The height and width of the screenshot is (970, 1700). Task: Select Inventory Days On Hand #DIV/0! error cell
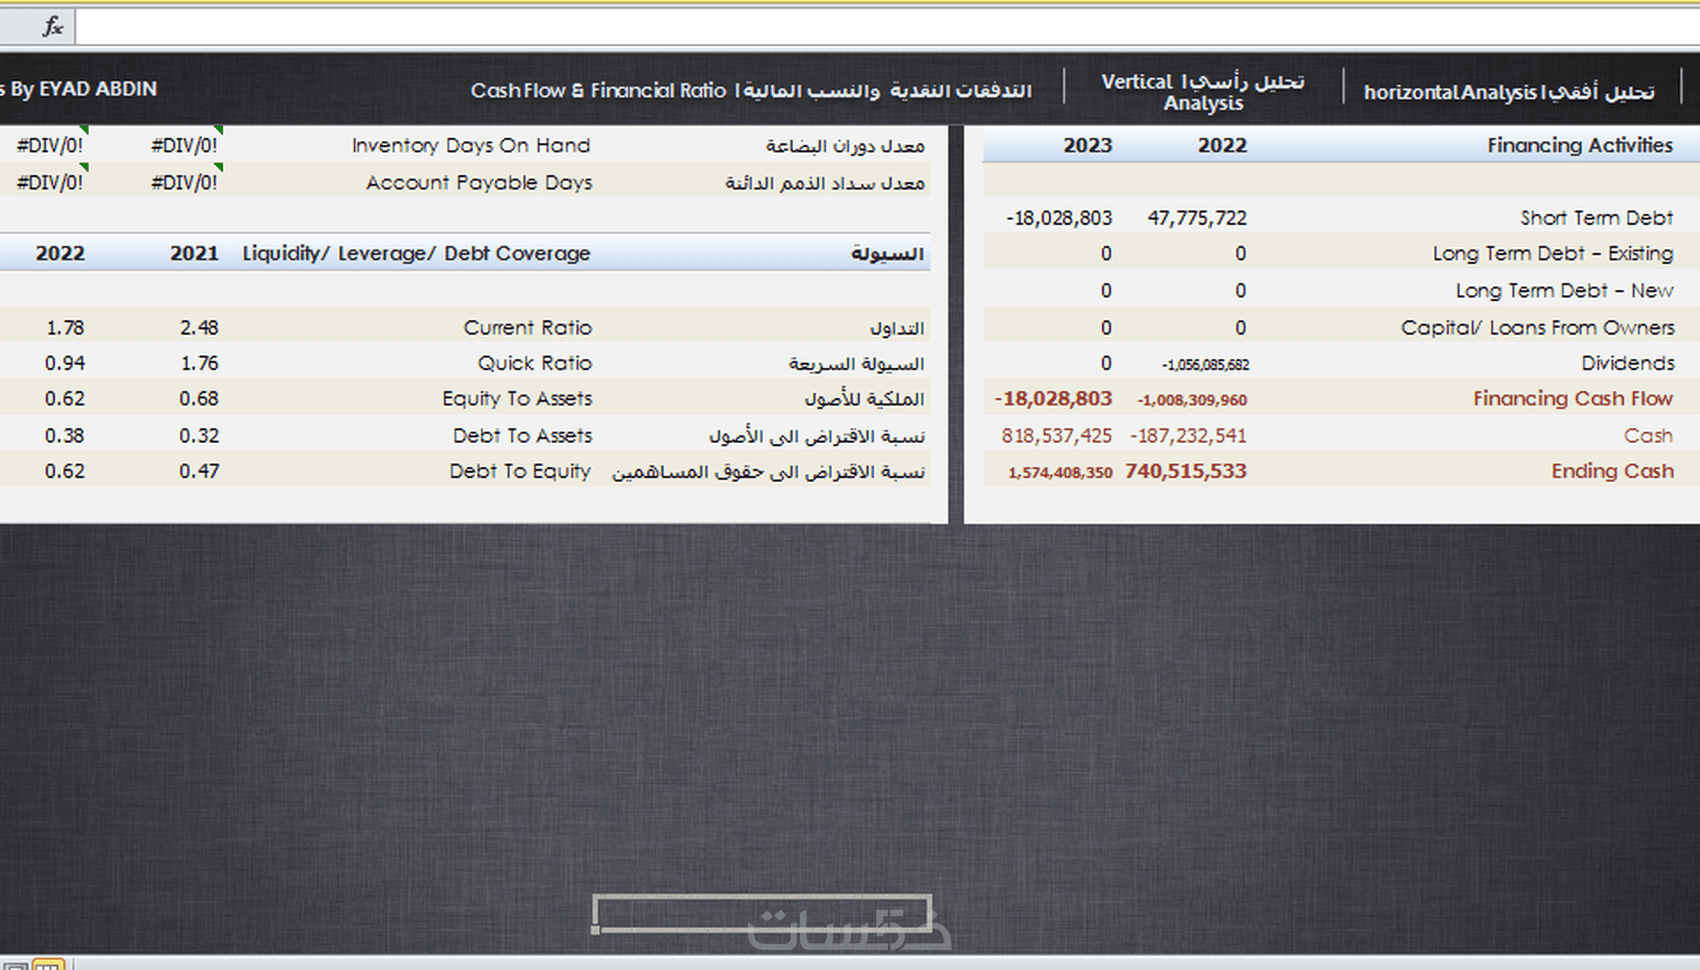[184, 146]
